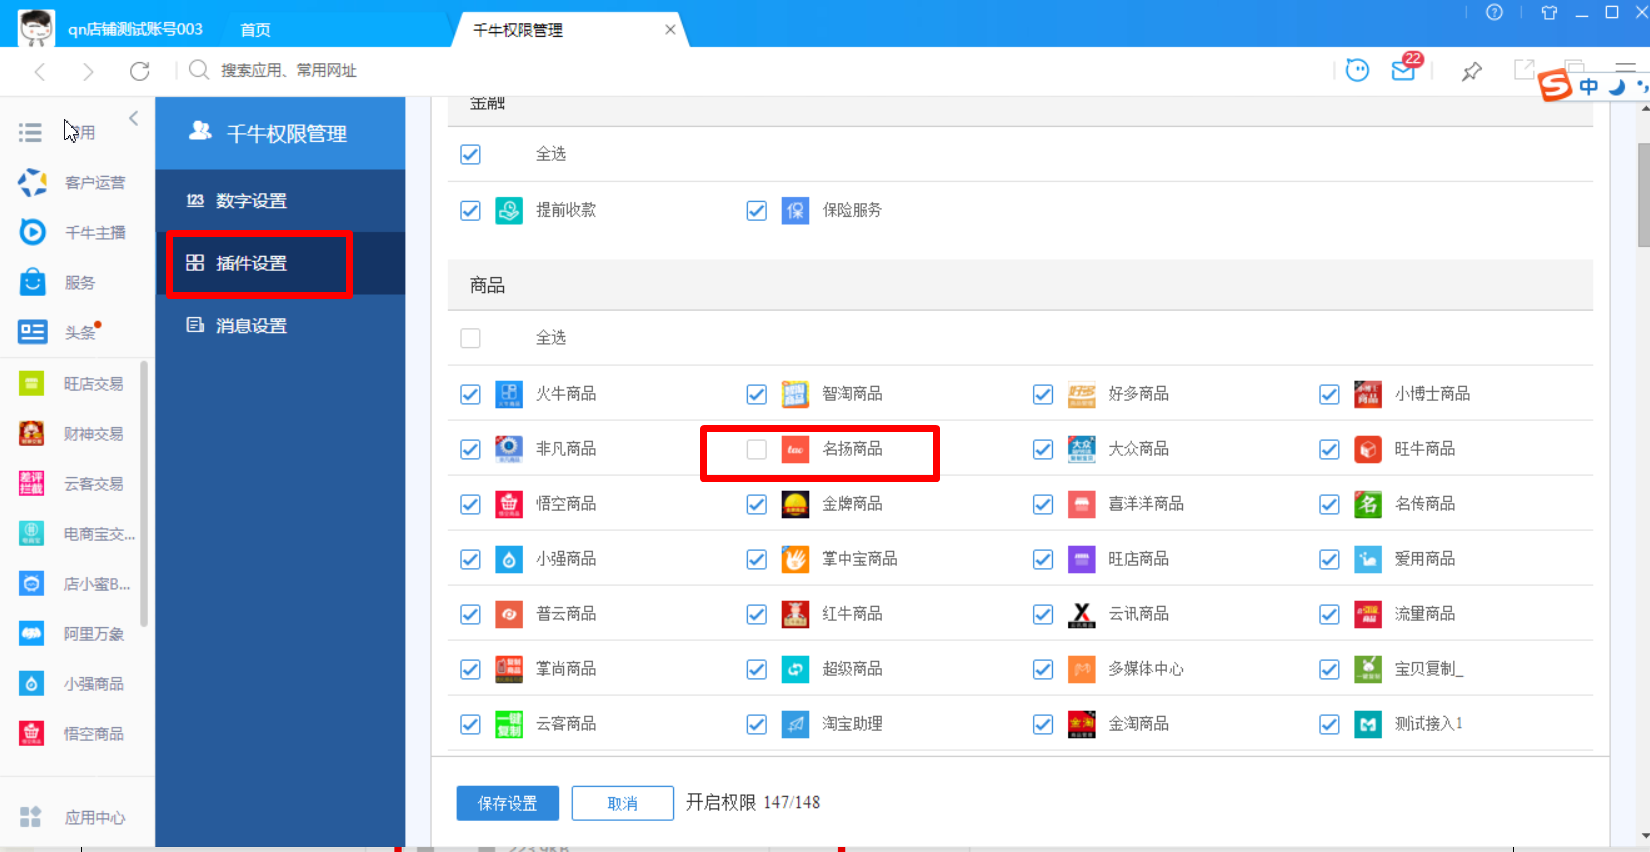Enable the 名扬商品 checkbox
The width and height of the screenshot is (1650, 852).
(x=757, y=450)
